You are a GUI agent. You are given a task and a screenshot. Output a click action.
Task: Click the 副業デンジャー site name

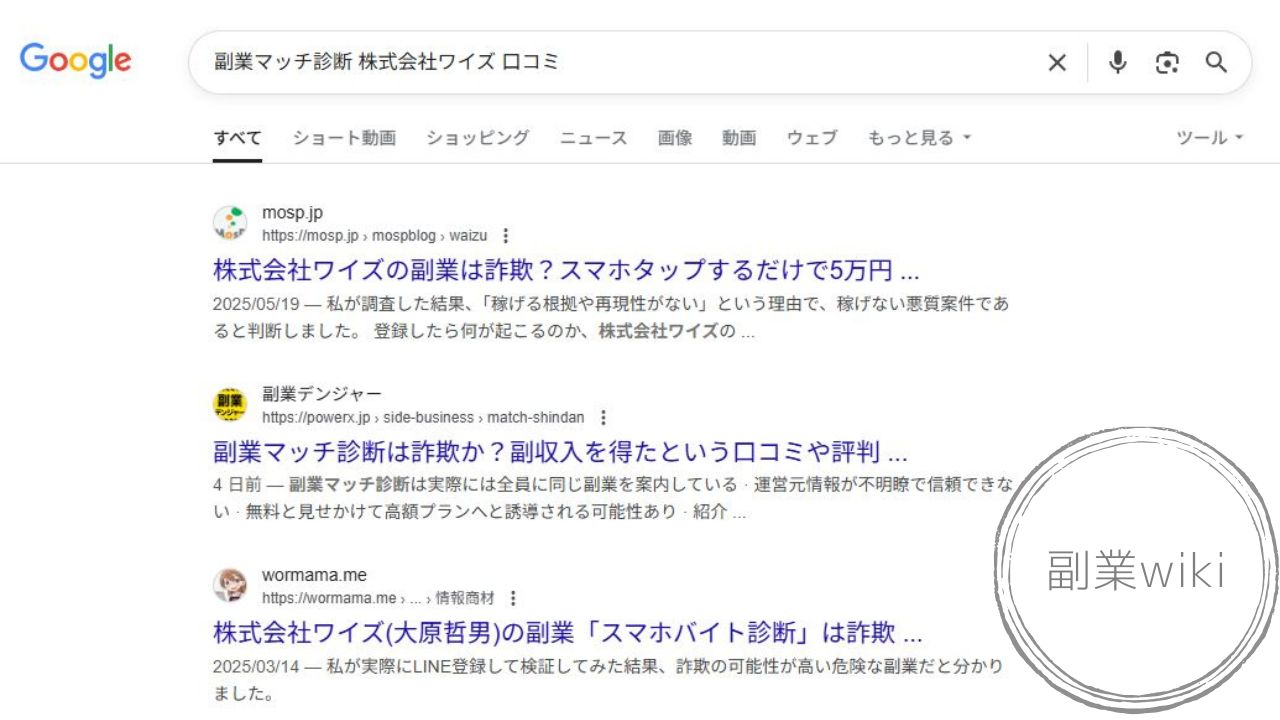point(322,394)
